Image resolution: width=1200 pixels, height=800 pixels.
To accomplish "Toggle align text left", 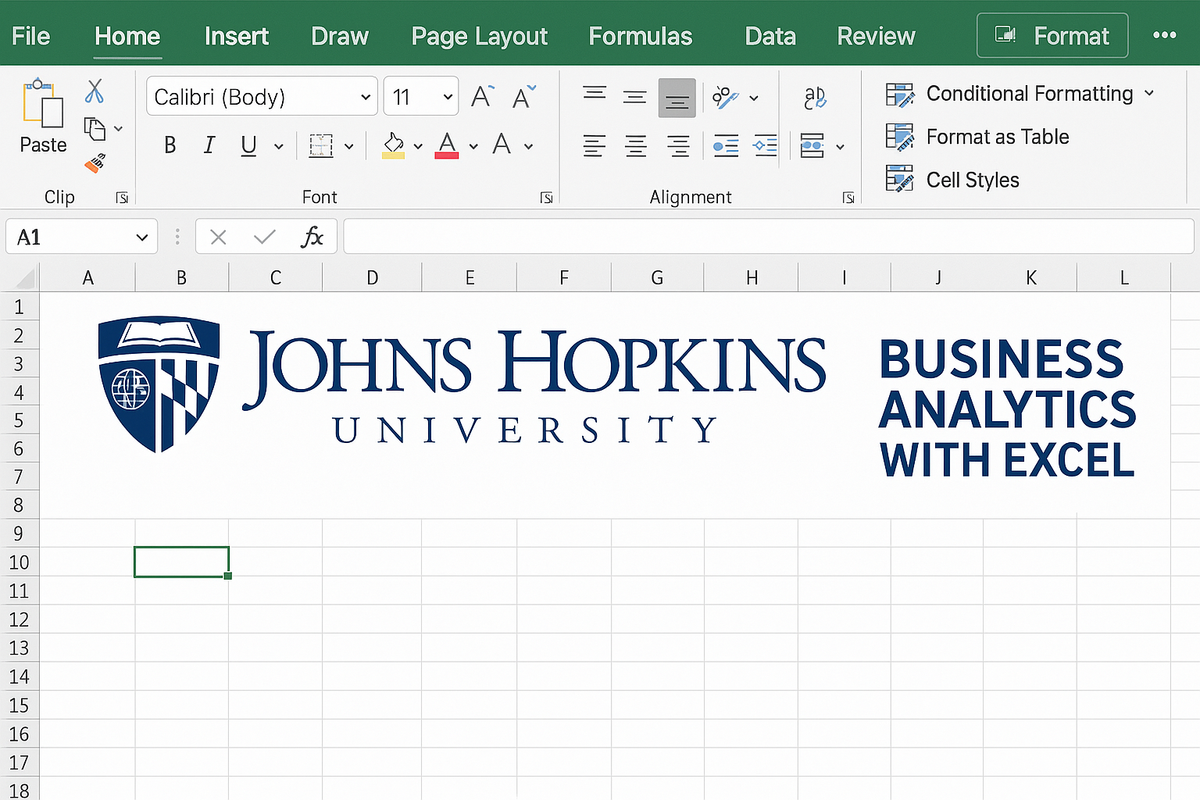I will click(x=595, y=146).
